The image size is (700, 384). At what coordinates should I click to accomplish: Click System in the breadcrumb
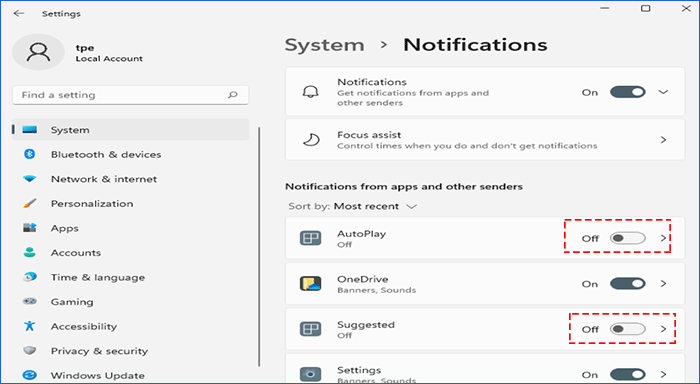tap(325, 45)
